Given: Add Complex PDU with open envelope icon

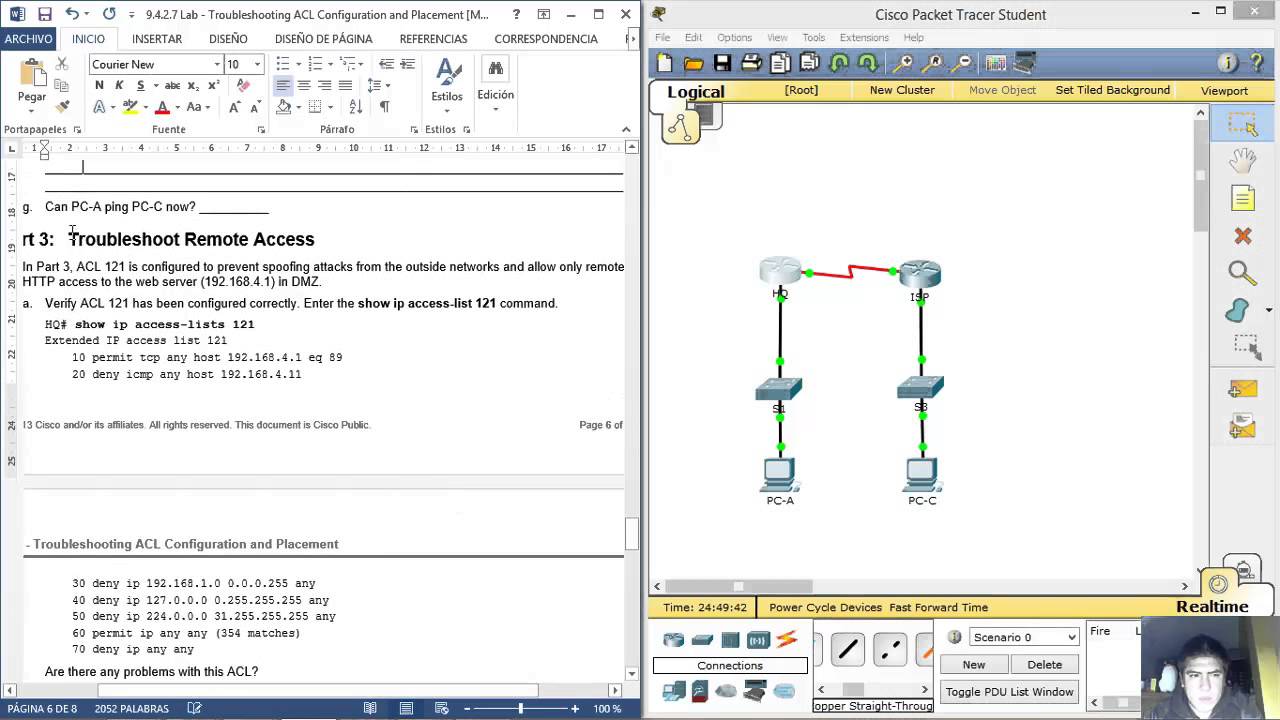Looking at the screenshot, I should 1243,428.
